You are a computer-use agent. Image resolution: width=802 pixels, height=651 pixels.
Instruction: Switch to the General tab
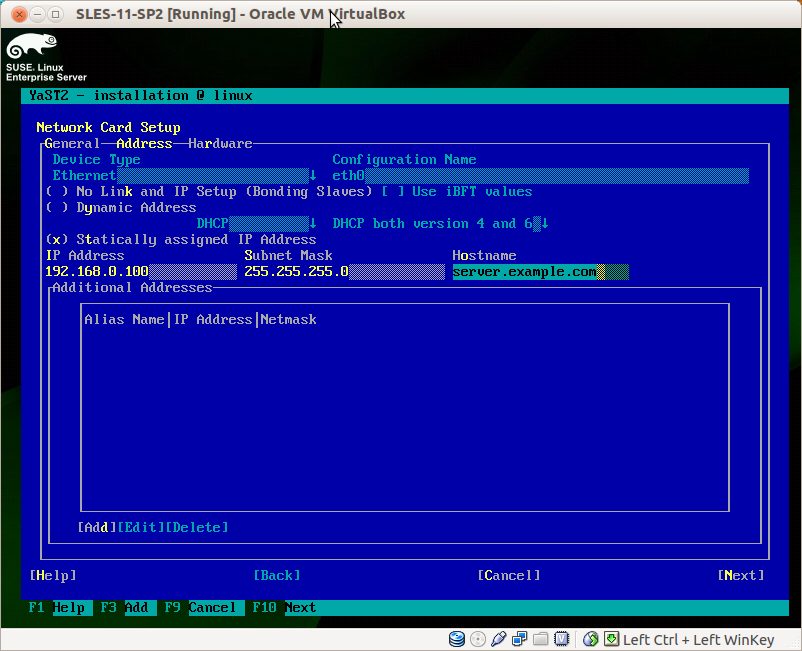click(x=72, y=144)
